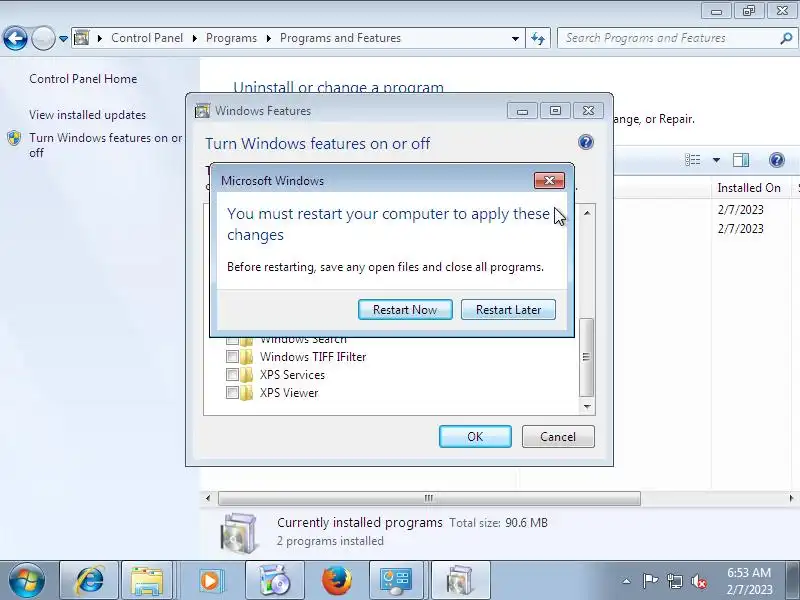Open Control Panel taskbar icon
Screen dimensions: 800x600
click(x=396, y=581)
